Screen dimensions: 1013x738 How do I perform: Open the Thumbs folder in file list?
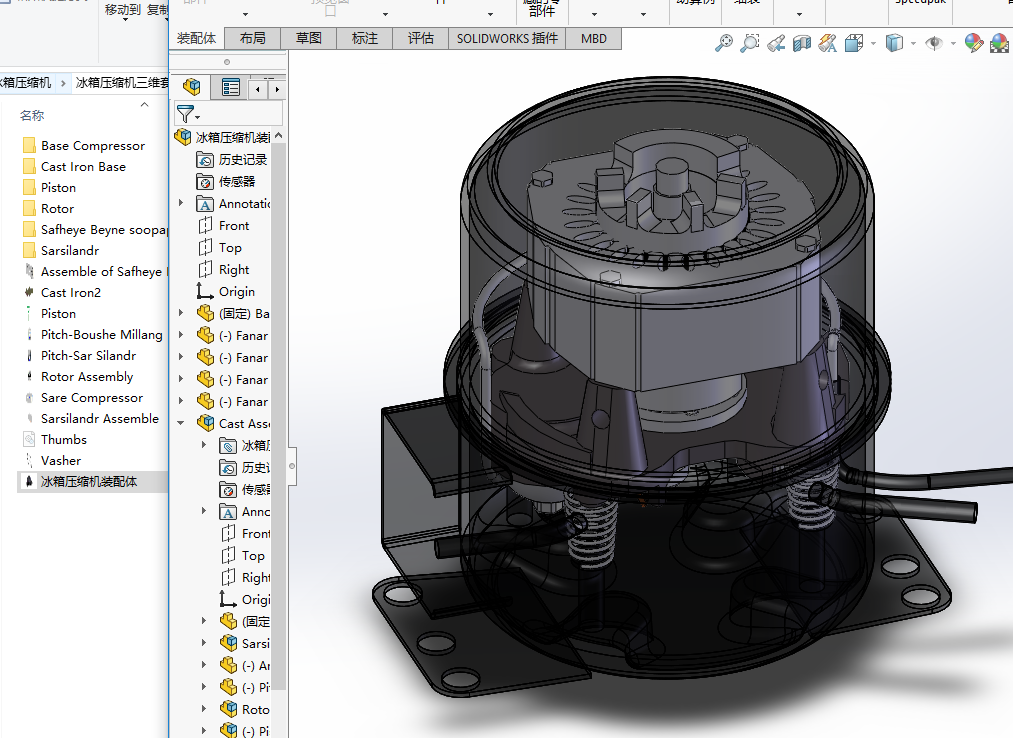63,439
